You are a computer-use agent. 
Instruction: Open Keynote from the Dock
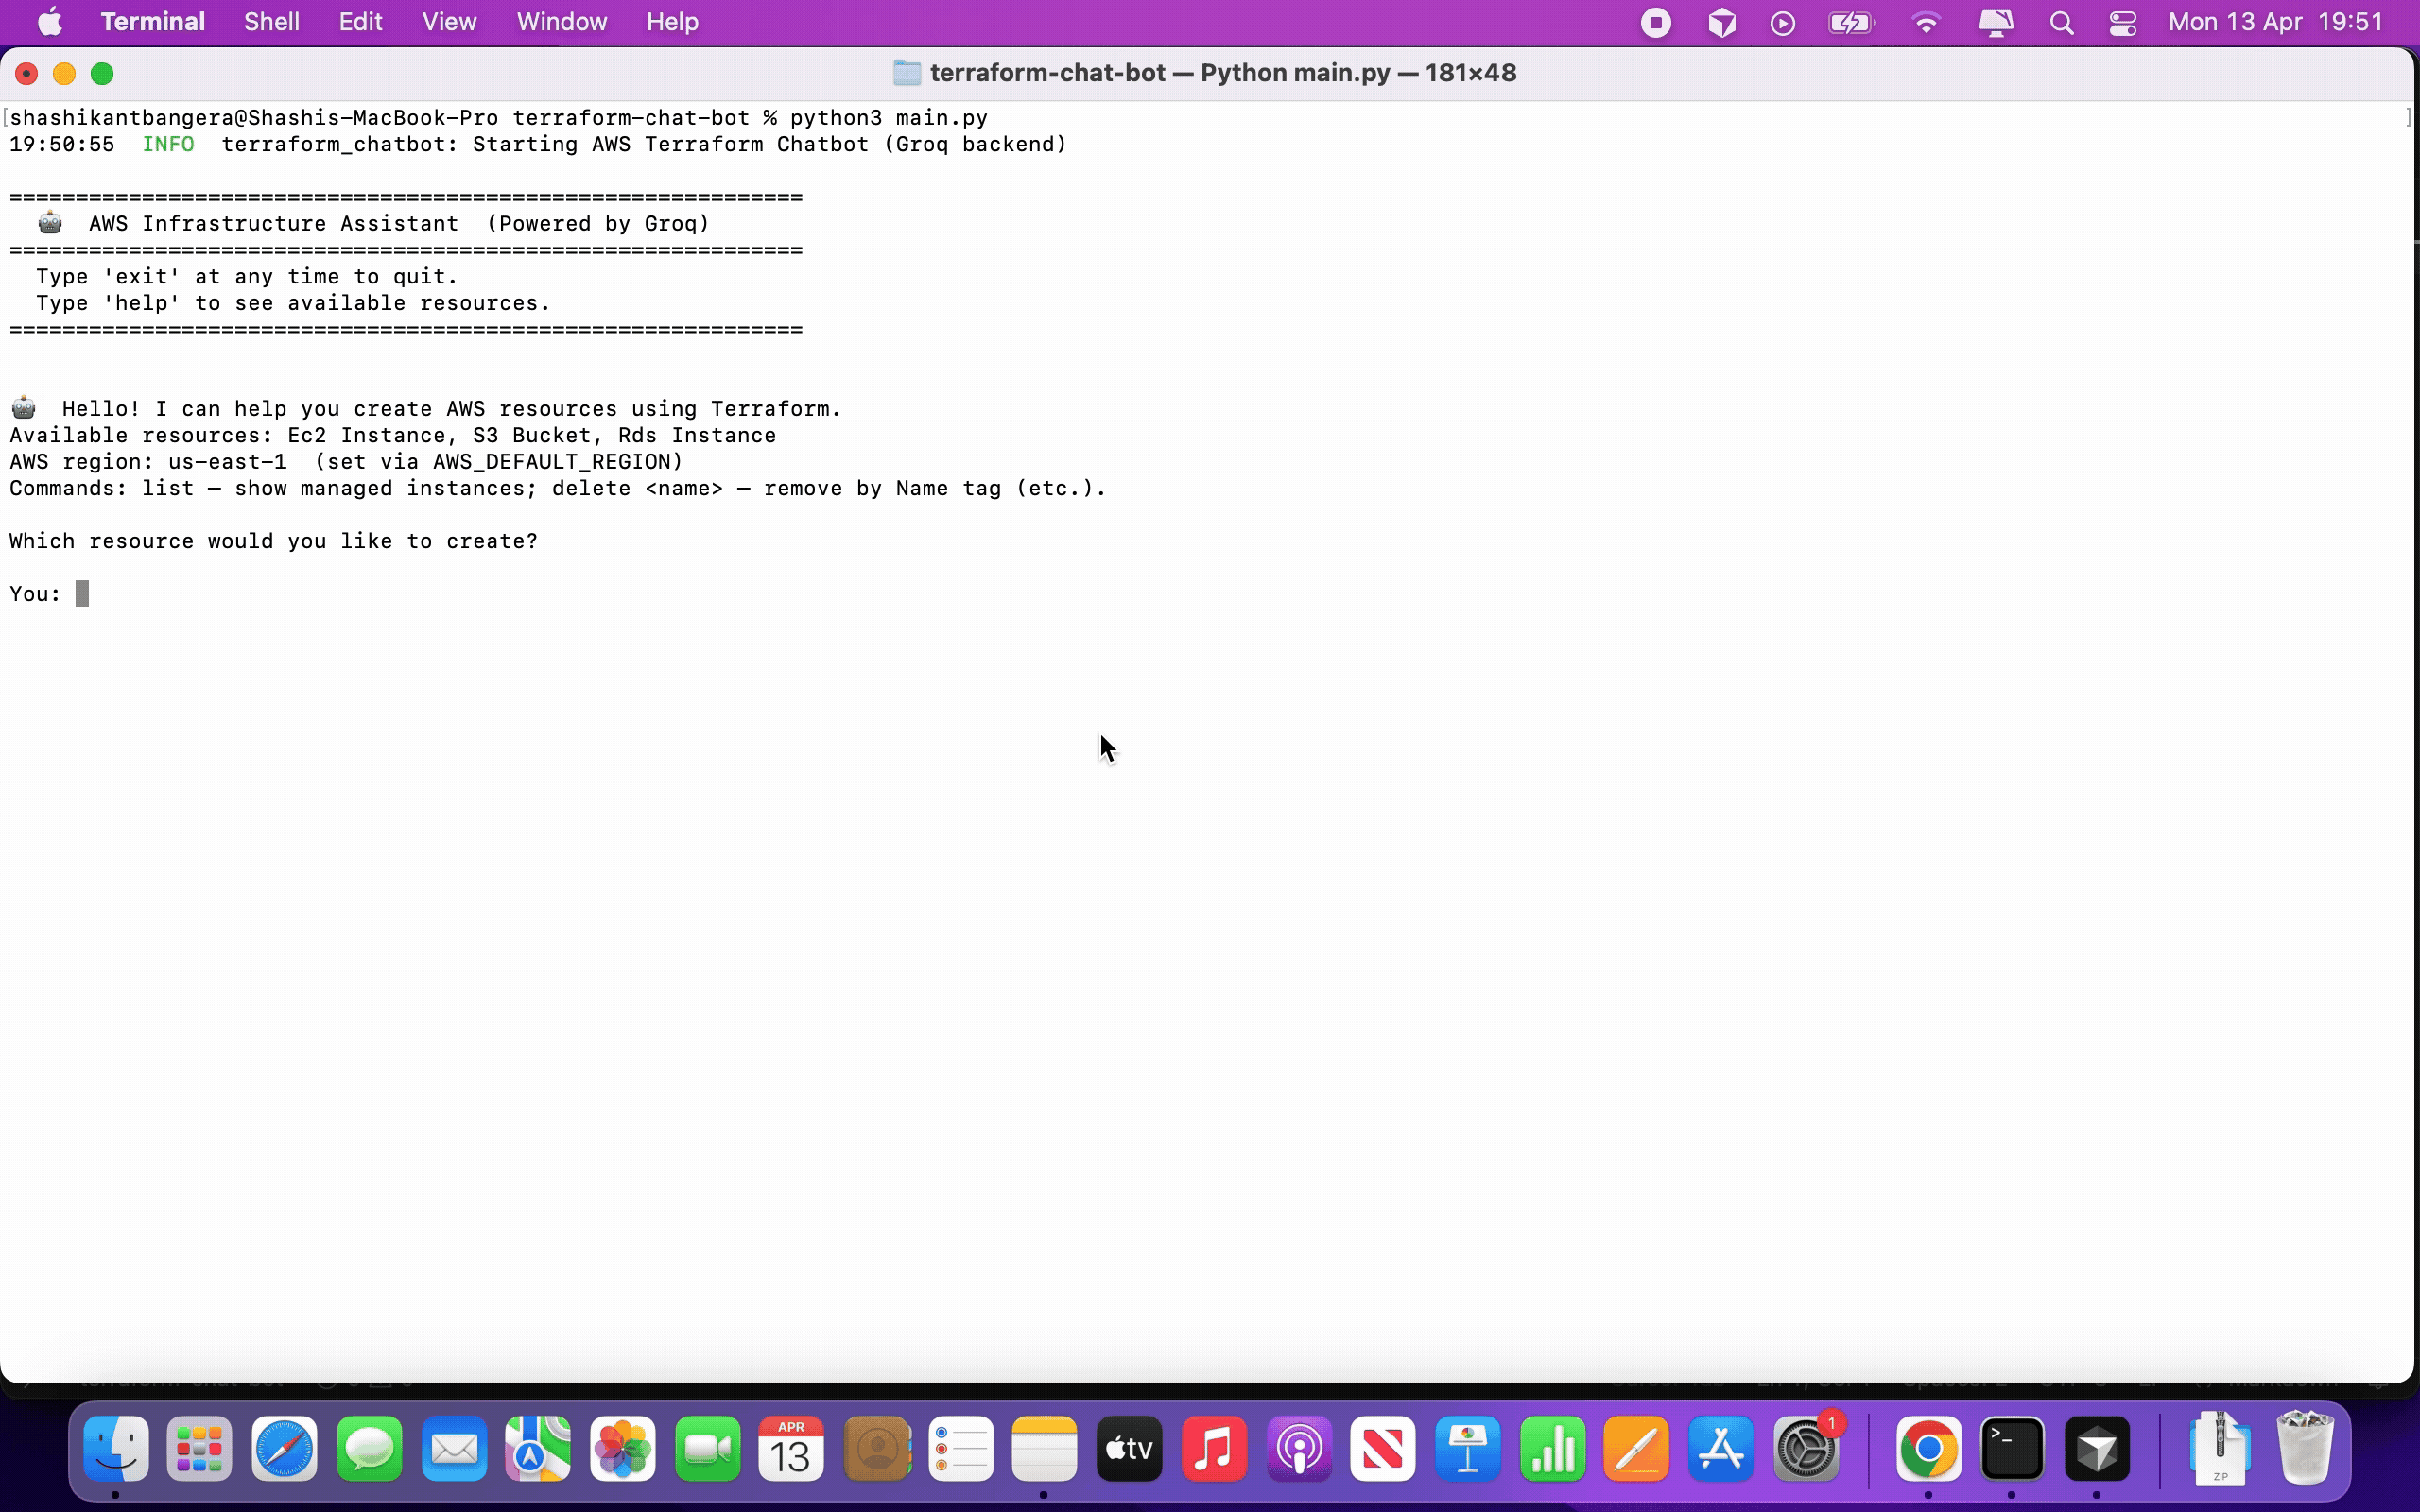point(1468,1448)
